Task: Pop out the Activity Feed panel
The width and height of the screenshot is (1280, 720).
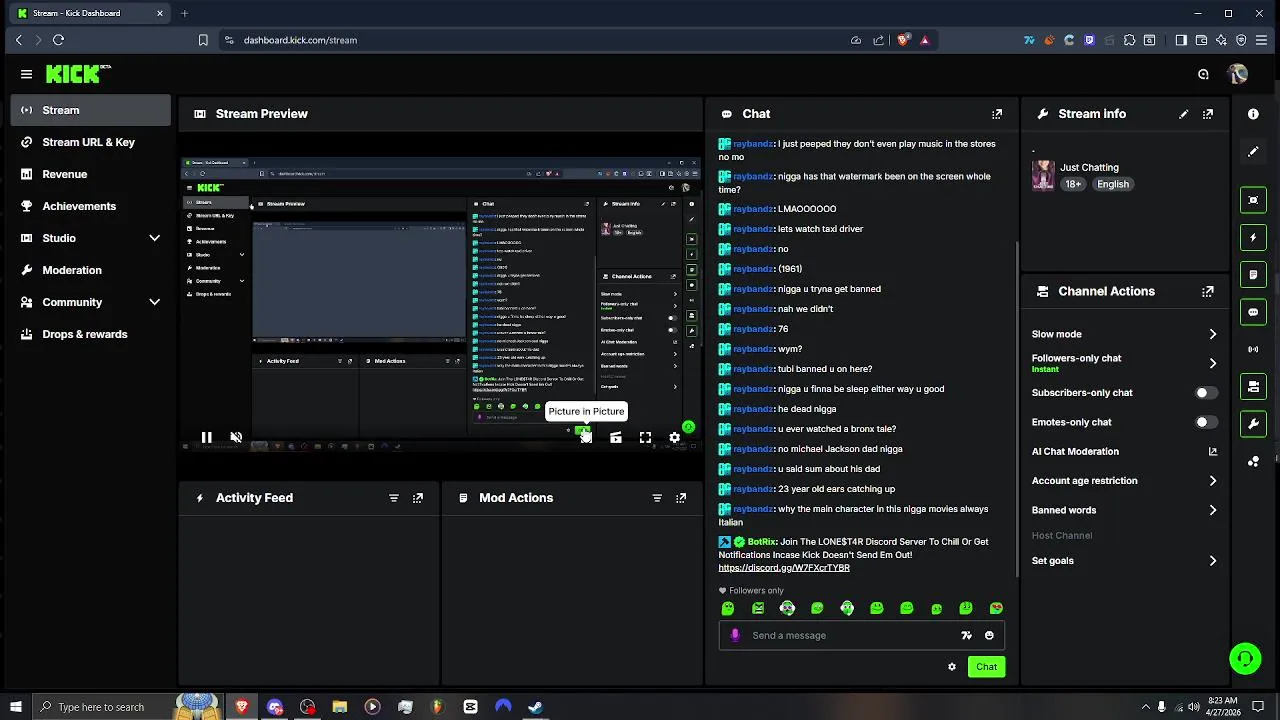Action: pyautogui.click(x=418, y=498)
